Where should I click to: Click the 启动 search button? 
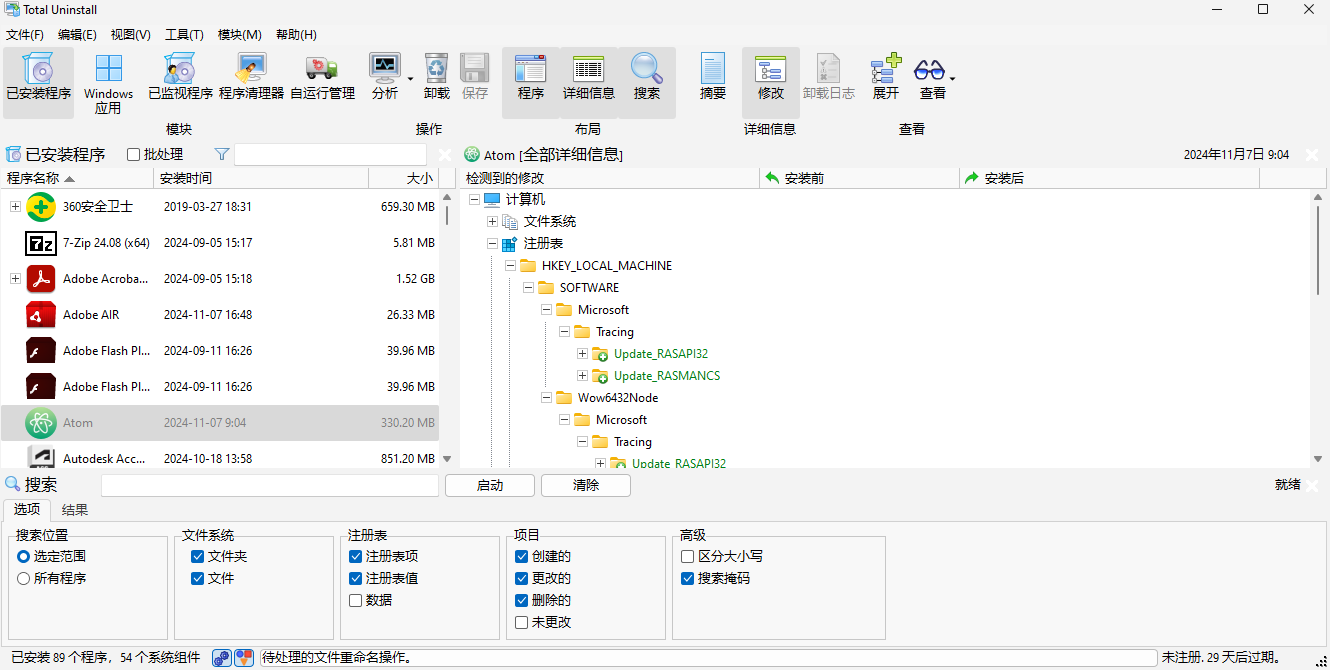pyautogui.click(x=490, y=485)
